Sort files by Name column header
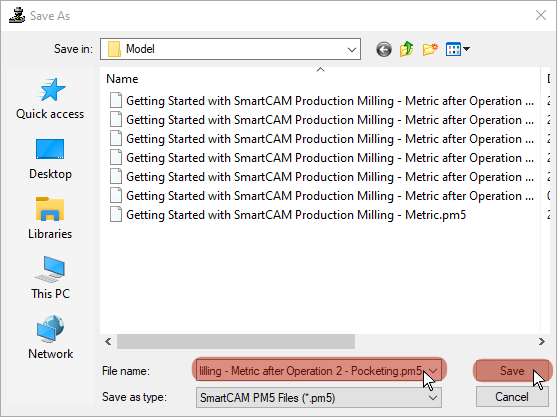The height and width of the screenshot is (417, 557). tap(122, 78)
